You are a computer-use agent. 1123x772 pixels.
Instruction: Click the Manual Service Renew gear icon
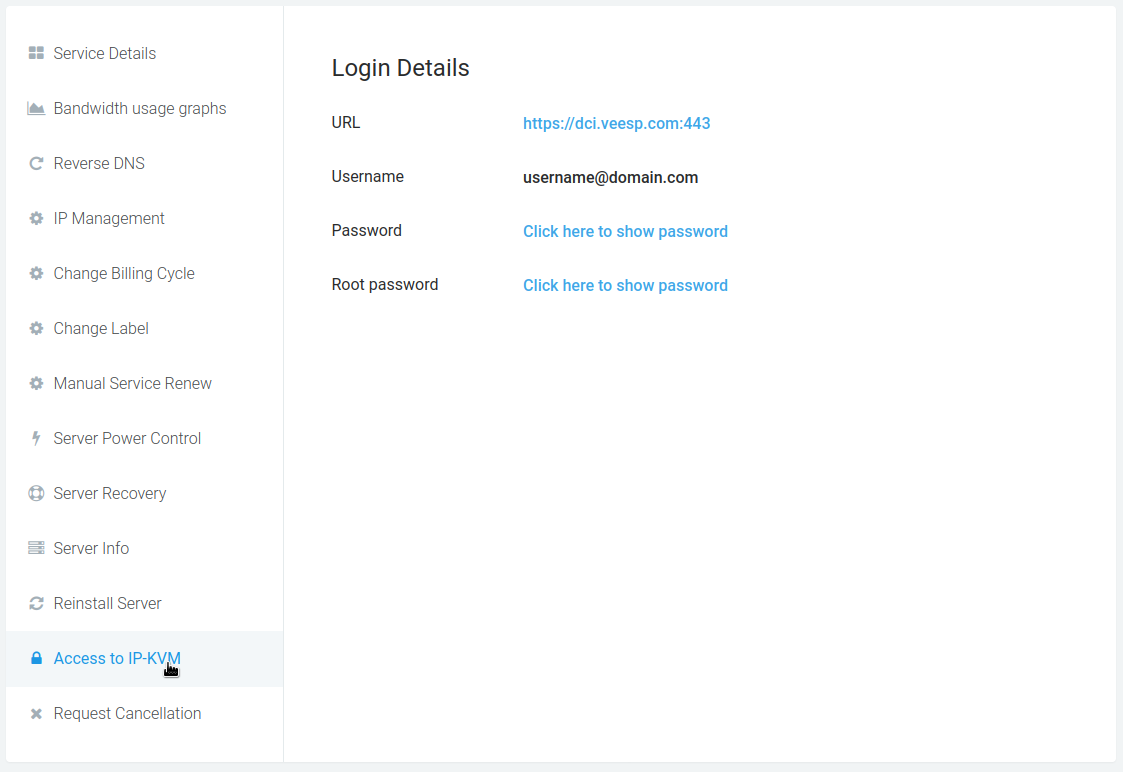(x=36, y=383)
